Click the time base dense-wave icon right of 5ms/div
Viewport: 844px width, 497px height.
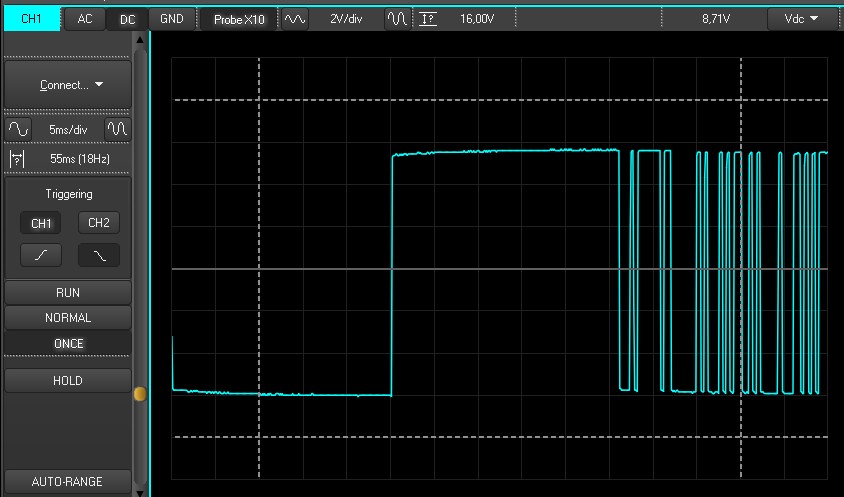tap(118, 130)
